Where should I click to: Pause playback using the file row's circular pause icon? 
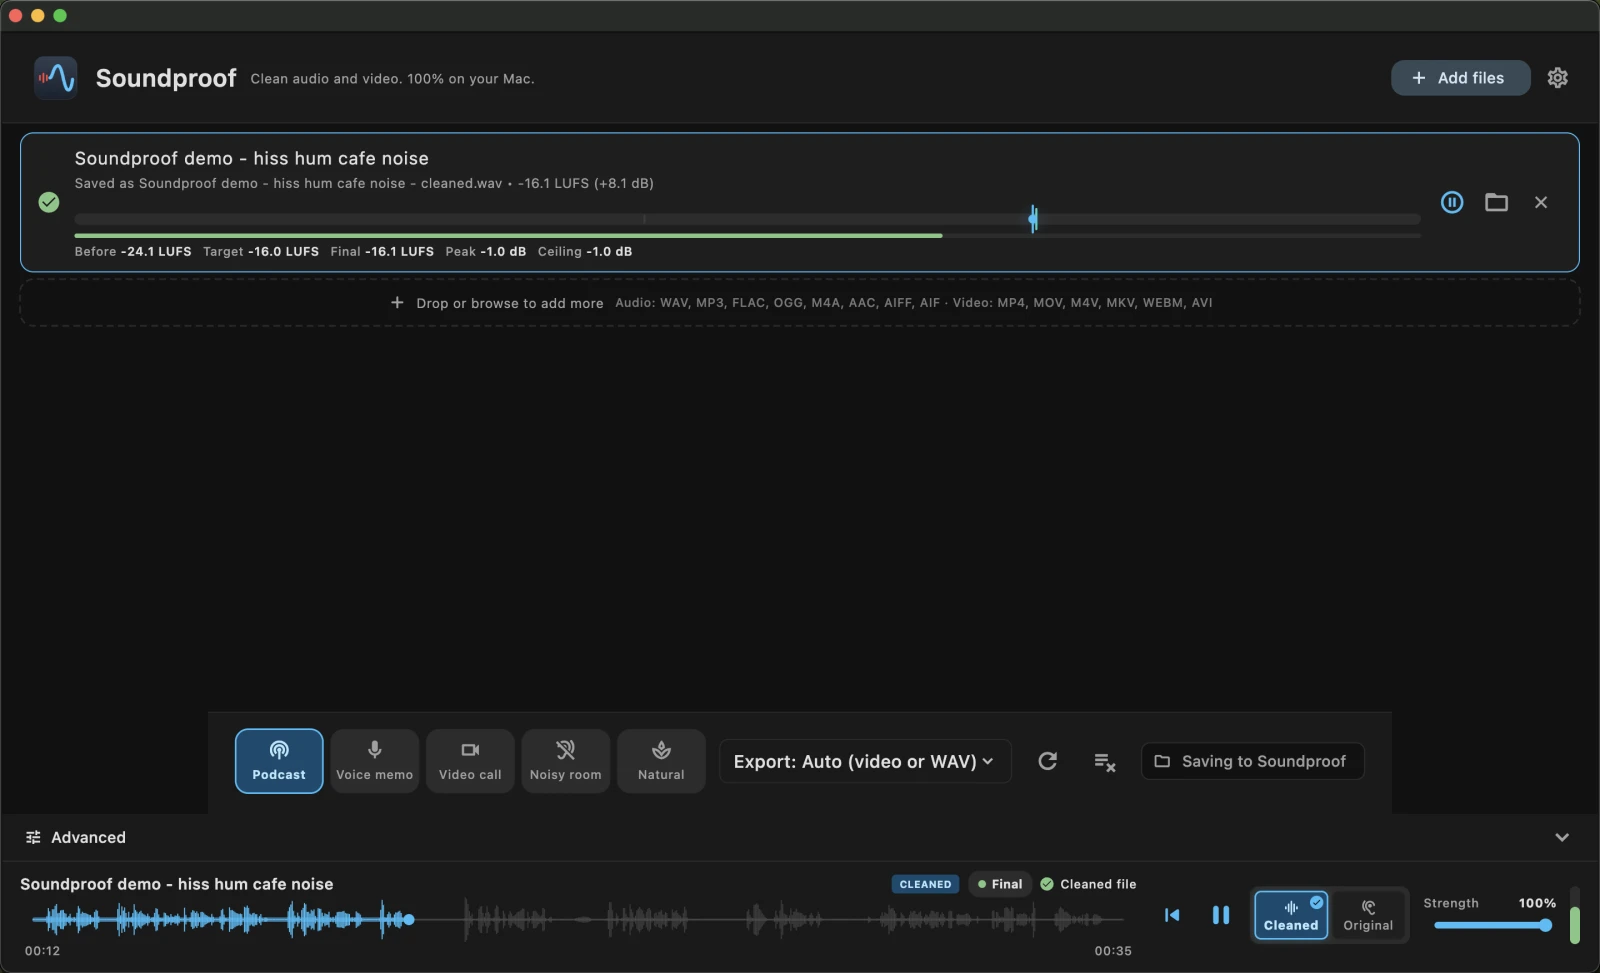[x=1452, y=202]
